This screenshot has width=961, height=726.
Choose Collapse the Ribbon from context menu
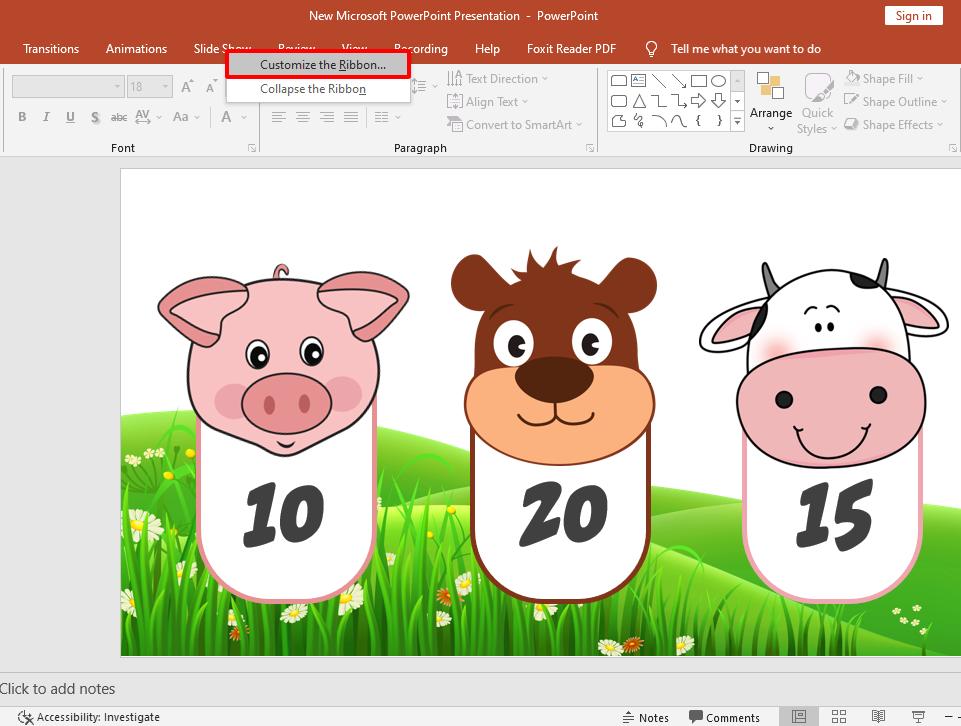click(316, 88)
